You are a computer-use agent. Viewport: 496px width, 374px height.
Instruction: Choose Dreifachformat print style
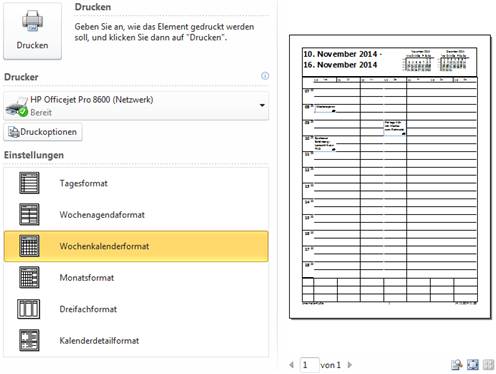point(136,309)
